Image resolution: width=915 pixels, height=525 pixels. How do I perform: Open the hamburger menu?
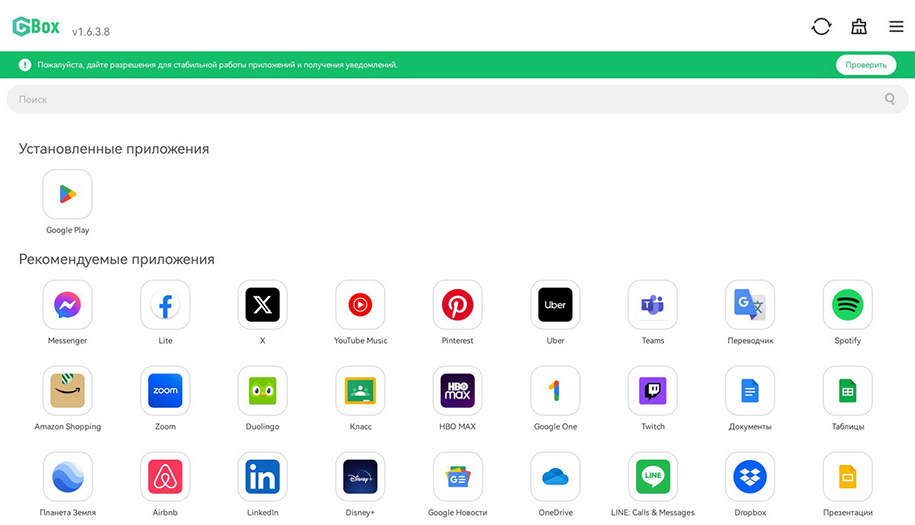(896, 27)
